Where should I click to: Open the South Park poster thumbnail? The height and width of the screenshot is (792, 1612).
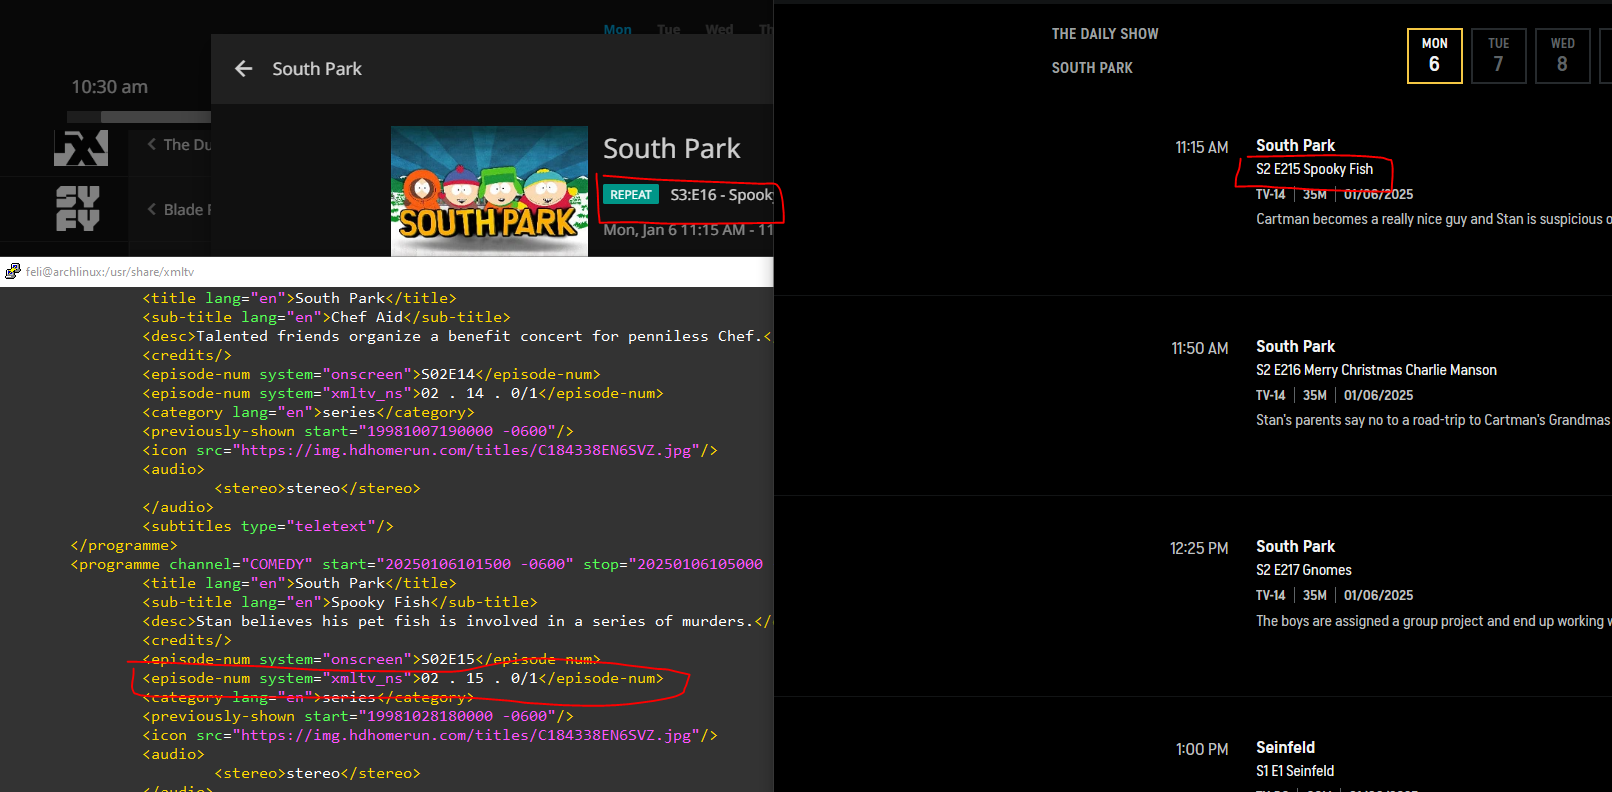click(489, 190)
